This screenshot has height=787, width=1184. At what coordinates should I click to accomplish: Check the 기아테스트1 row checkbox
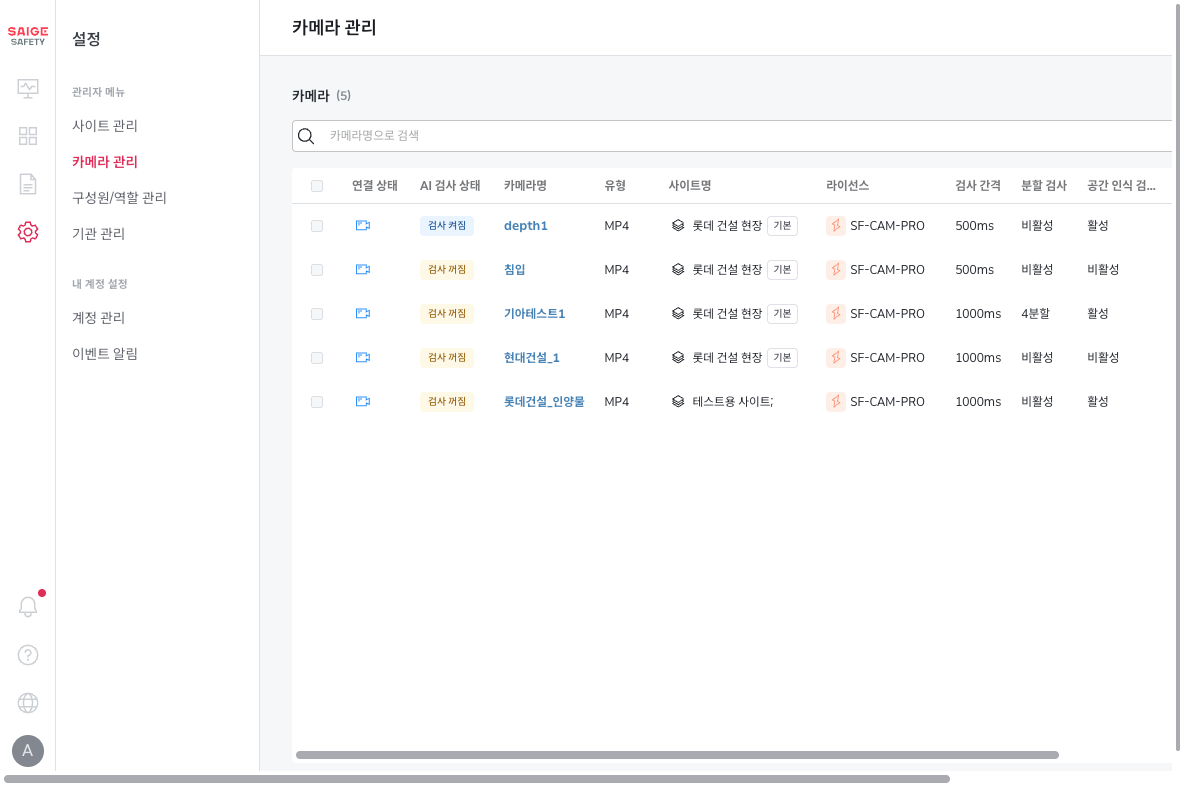click(317, 313)
